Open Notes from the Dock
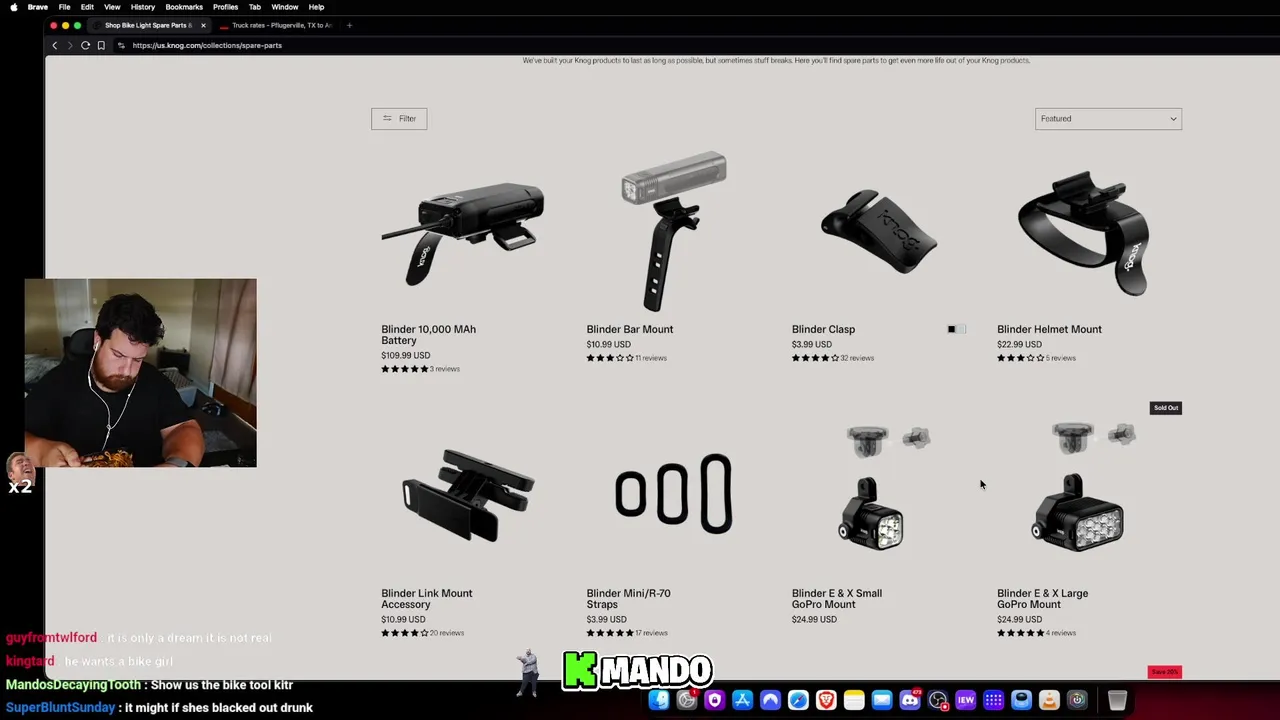This screenshot has width=1280, height=720. [x=854, y=700]
